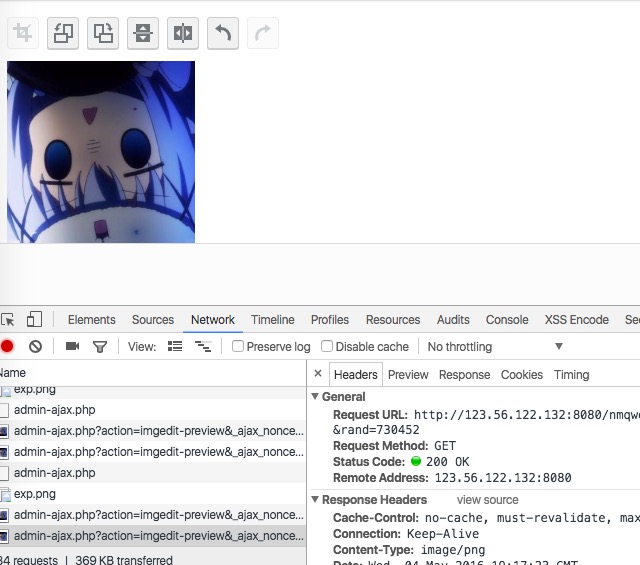Switch to the Console tab
The height and width of the screenshot is (565, 640).
pyautogui.click(x=507, y=320)
